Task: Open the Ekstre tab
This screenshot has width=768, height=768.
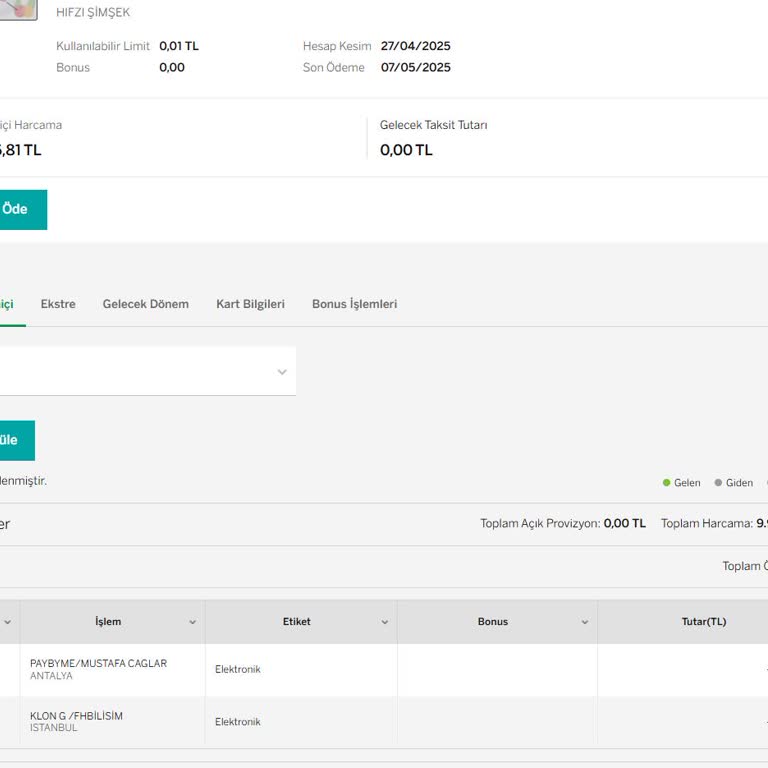Action: pyautogui.click(x=58, y=304)
